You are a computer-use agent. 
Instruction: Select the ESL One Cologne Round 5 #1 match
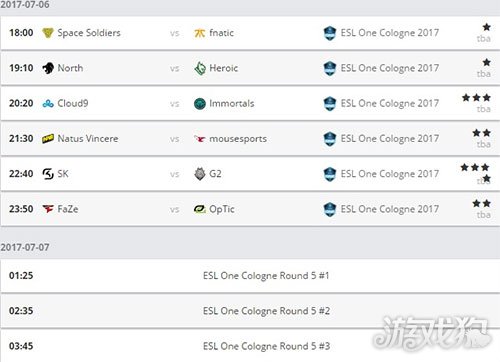pos(266,276)
